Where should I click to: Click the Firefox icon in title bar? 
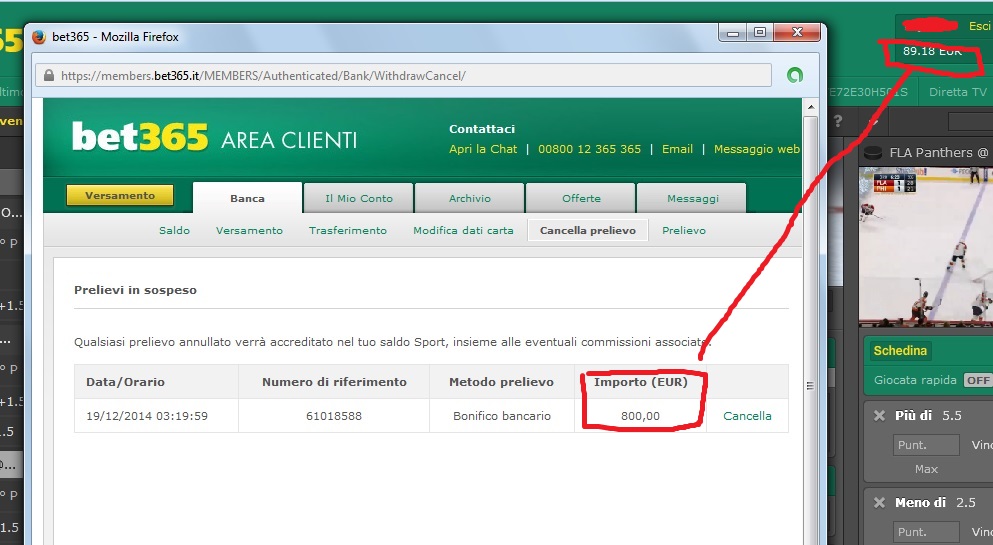pos(39,37)
